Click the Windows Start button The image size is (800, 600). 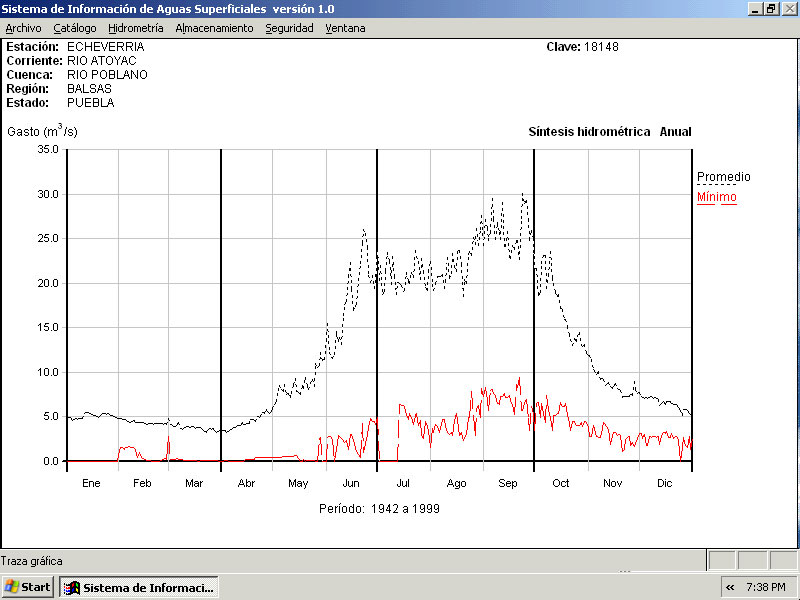pyautogui.click(x=28, y=587)
